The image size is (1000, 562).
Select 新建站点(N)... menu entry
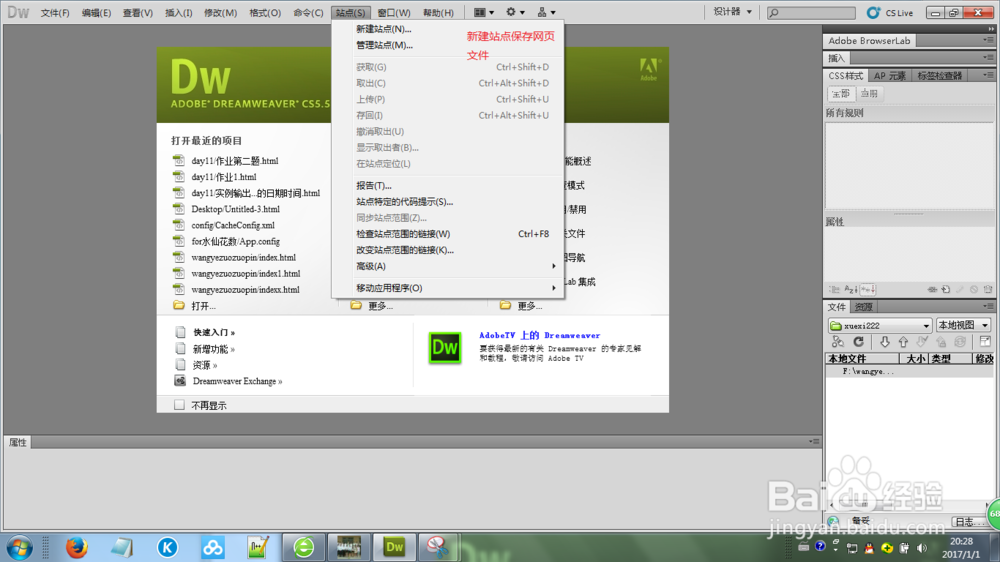(384, 29)
